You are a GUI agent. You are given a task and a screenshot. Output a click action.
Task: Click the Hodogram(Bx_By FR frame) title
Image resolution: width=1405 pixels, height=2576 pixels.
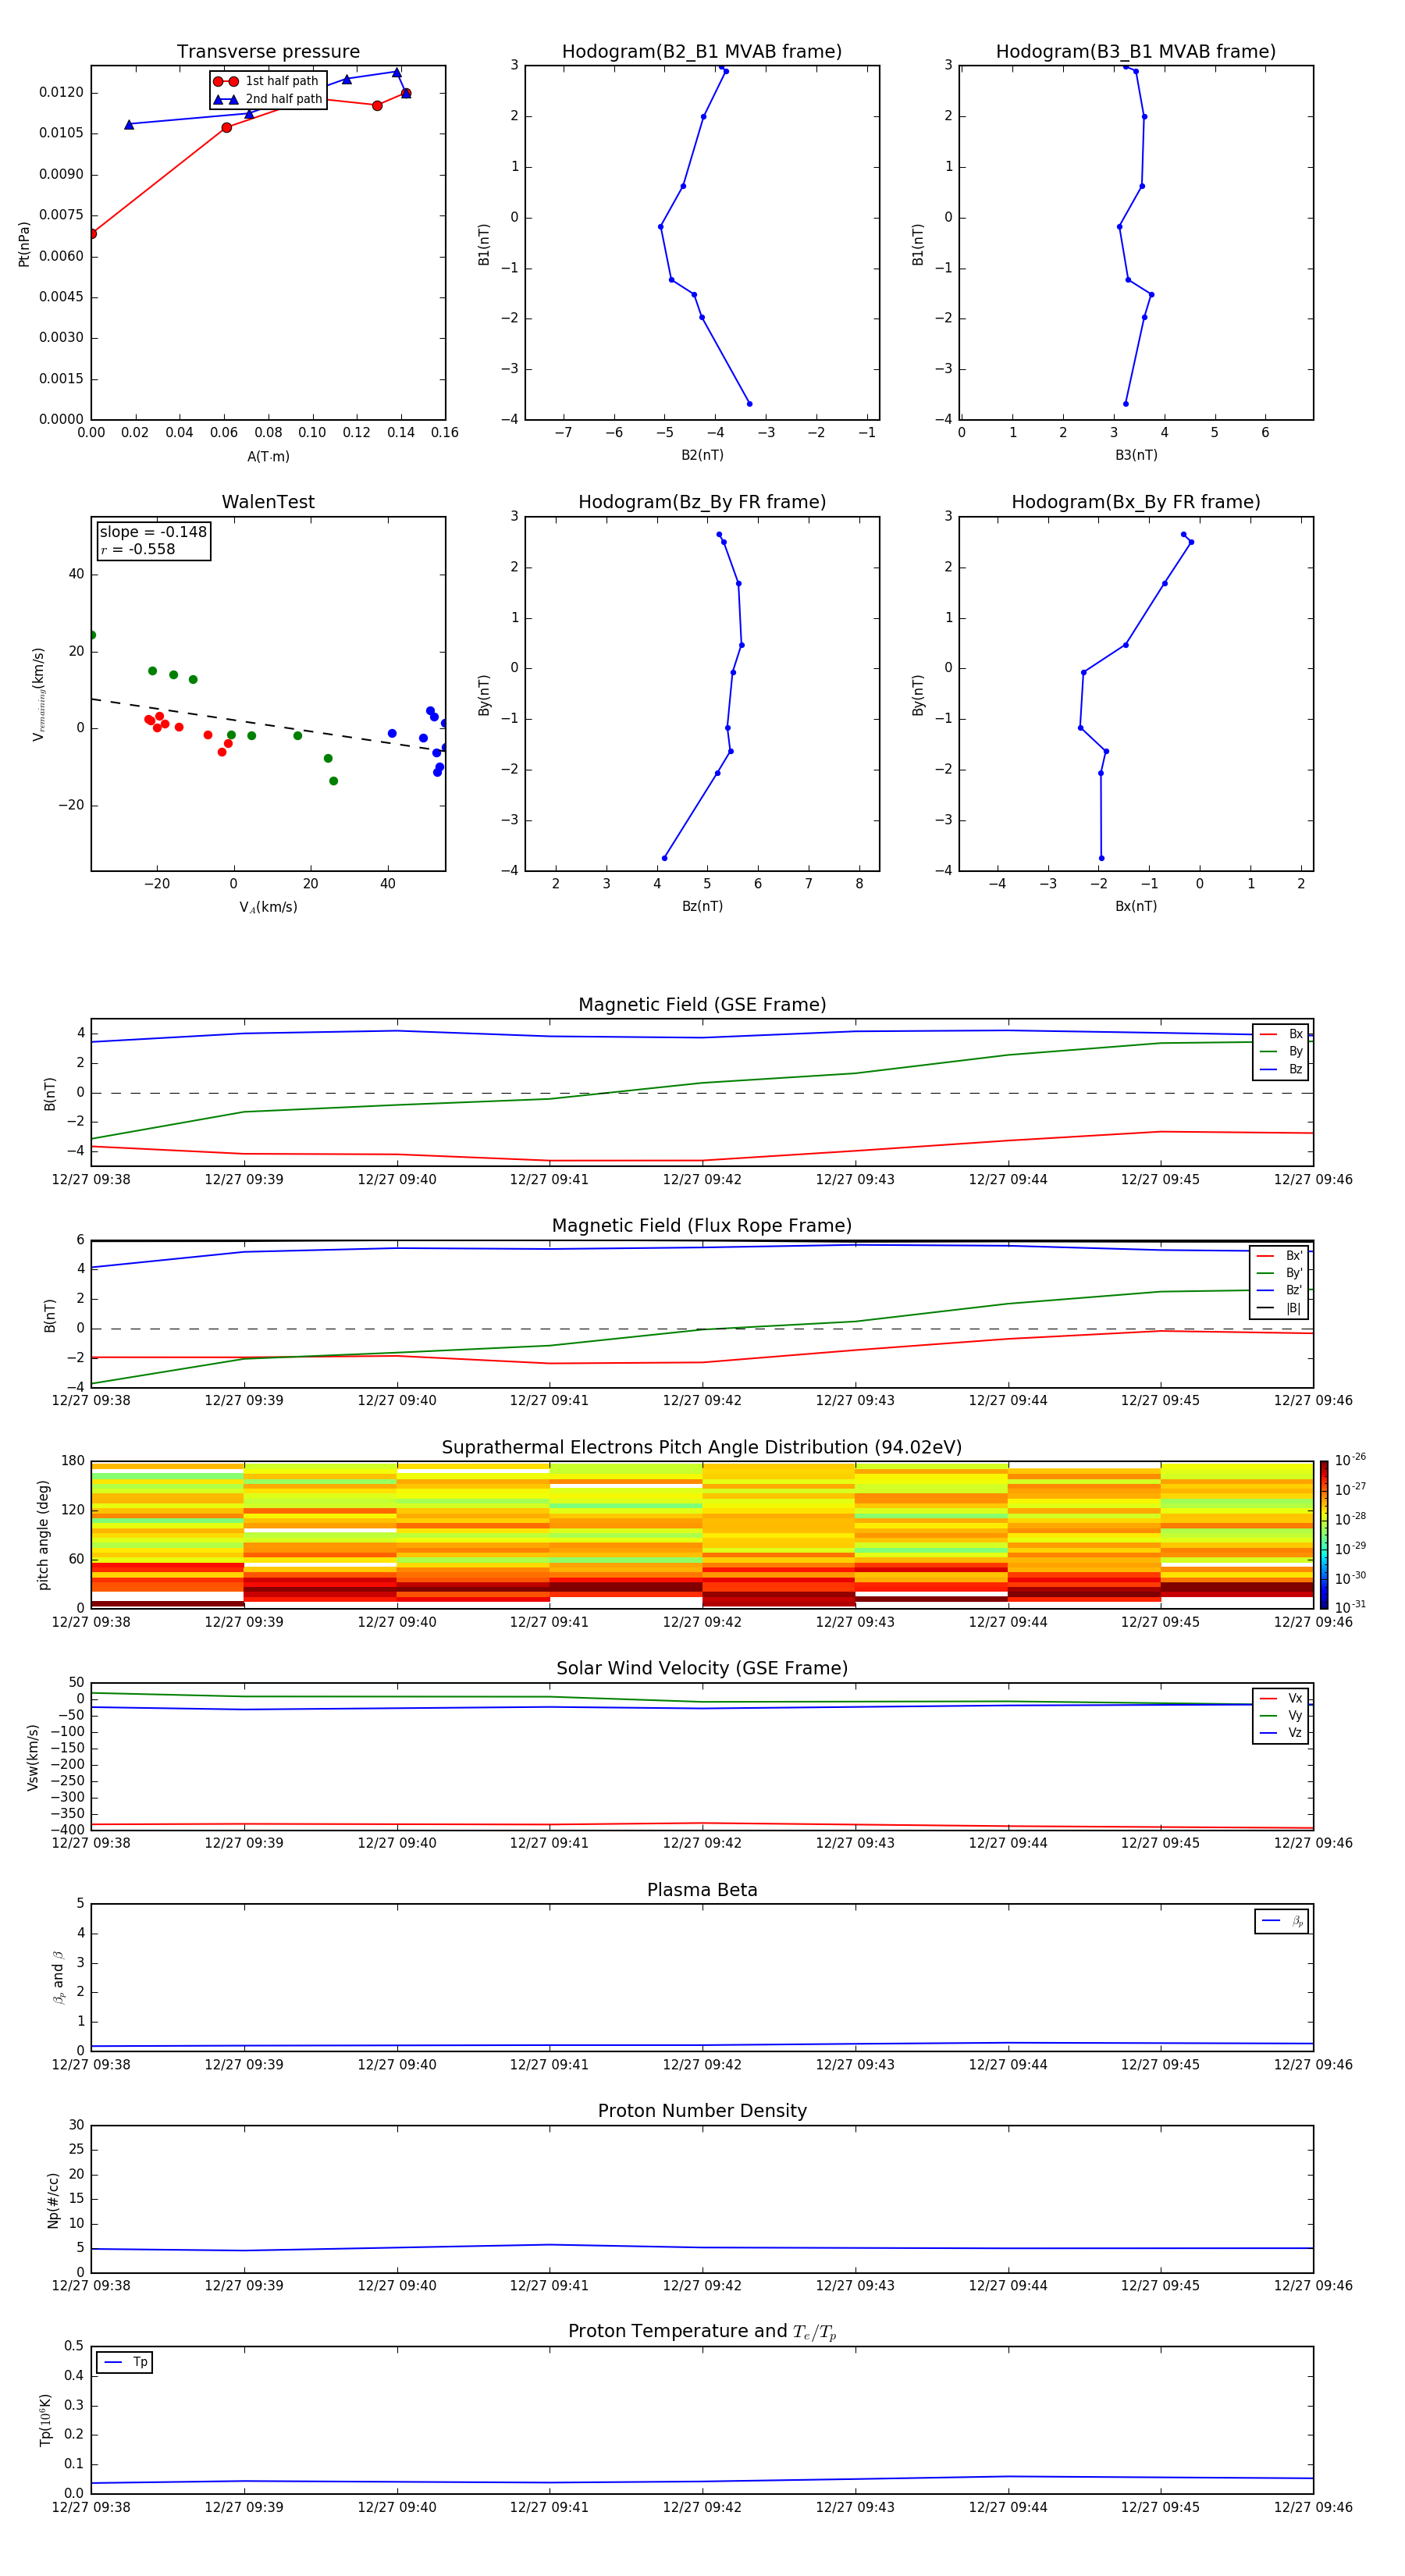click(x=1136, y=502)
